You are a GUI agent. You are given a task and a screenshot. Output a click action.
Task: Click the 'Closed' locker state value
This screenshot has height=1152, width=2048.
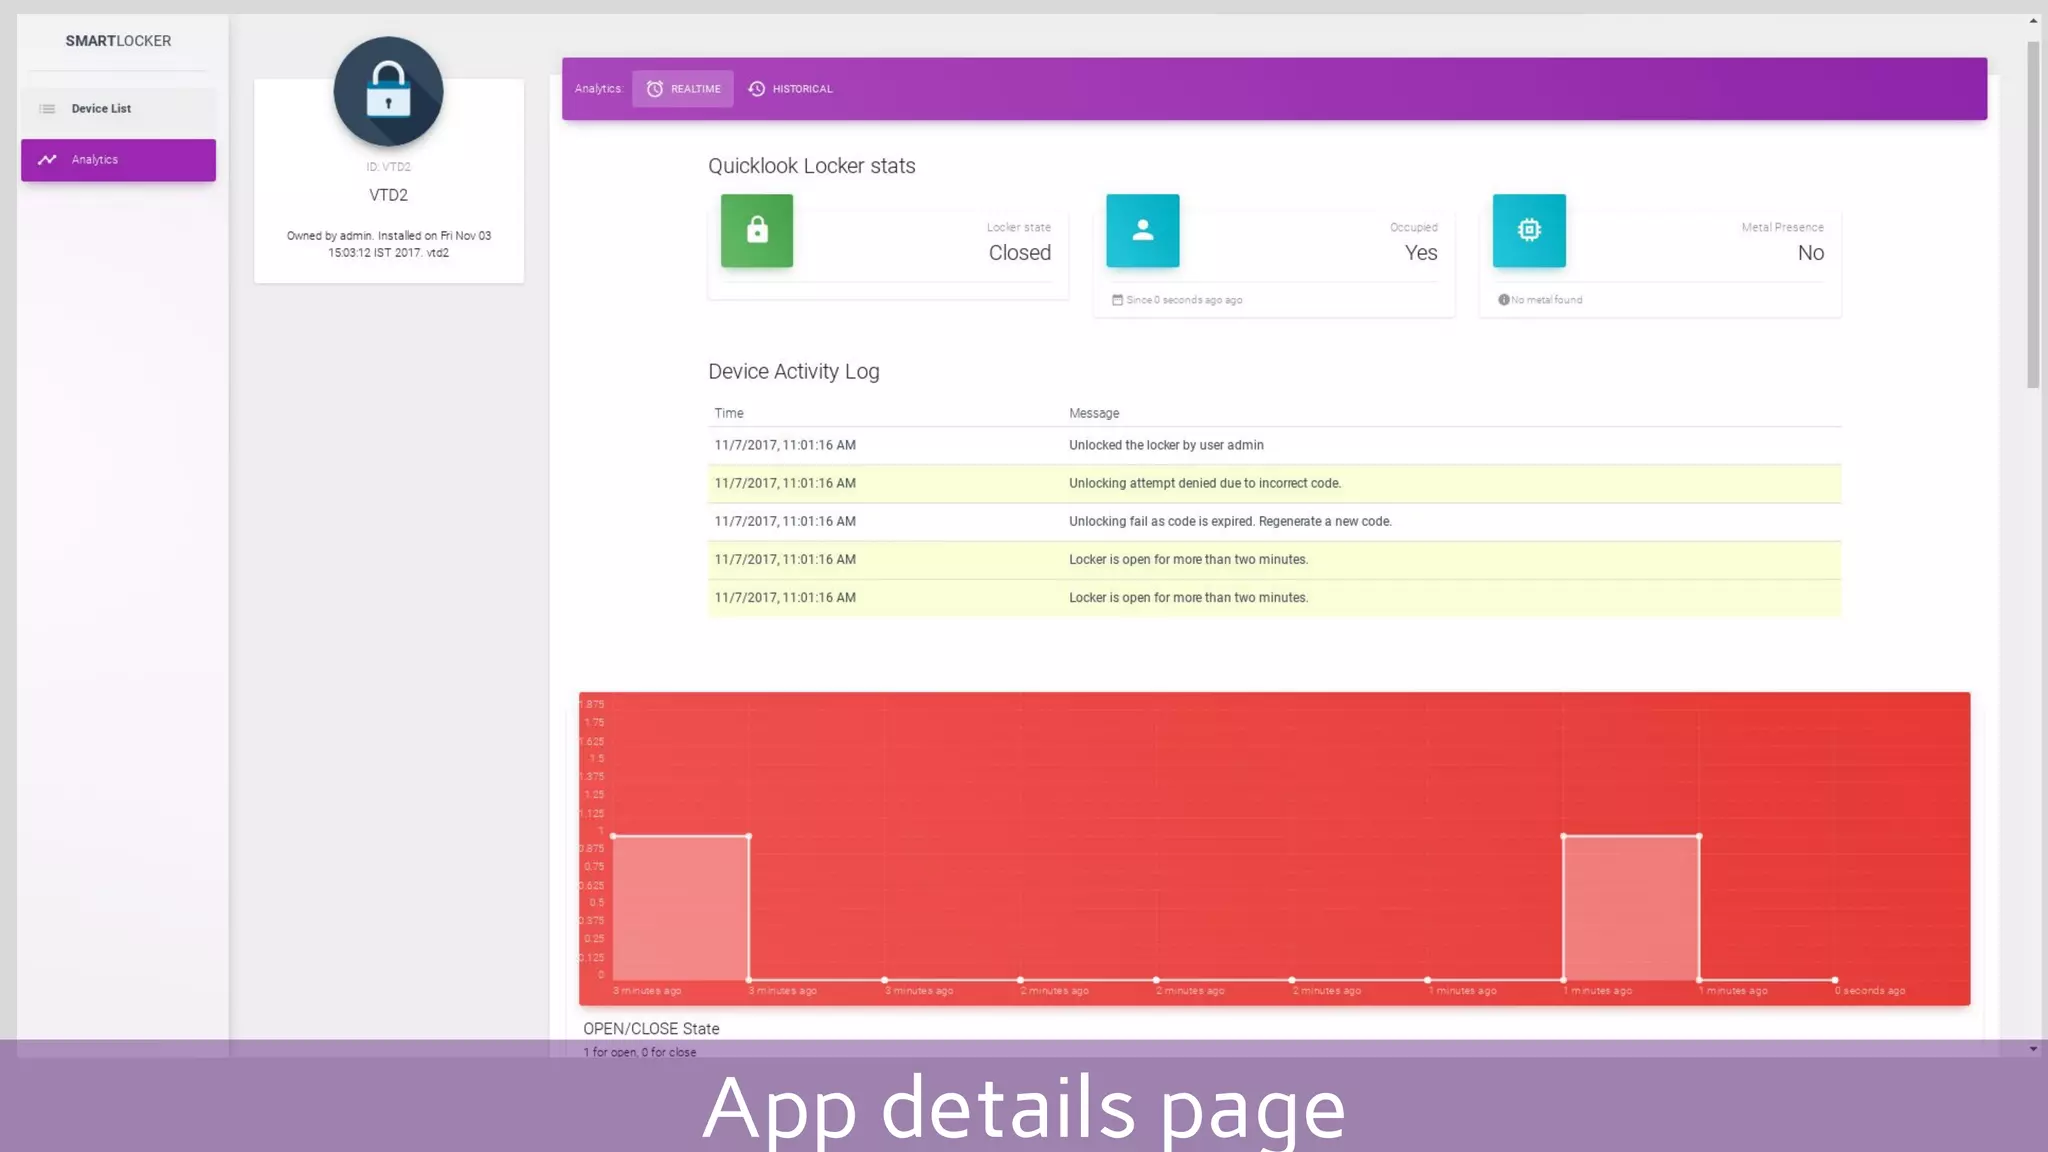[1020, 253]
